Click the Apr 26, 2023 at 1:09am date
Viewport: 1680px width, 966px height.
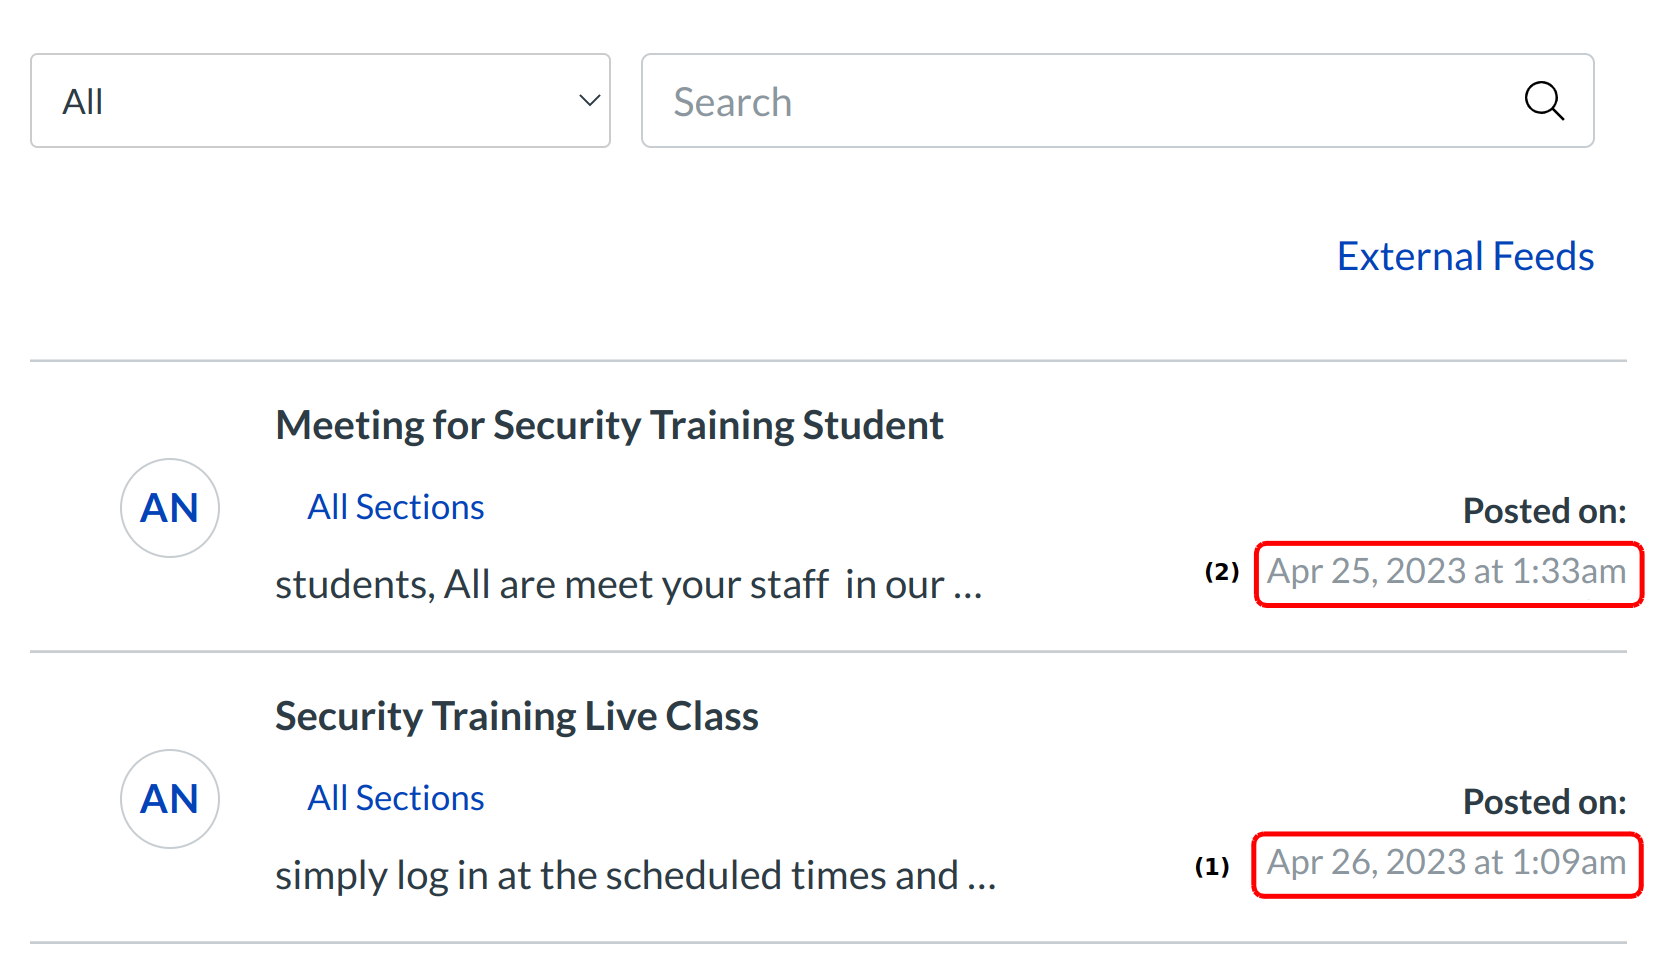click(1446, 863)
